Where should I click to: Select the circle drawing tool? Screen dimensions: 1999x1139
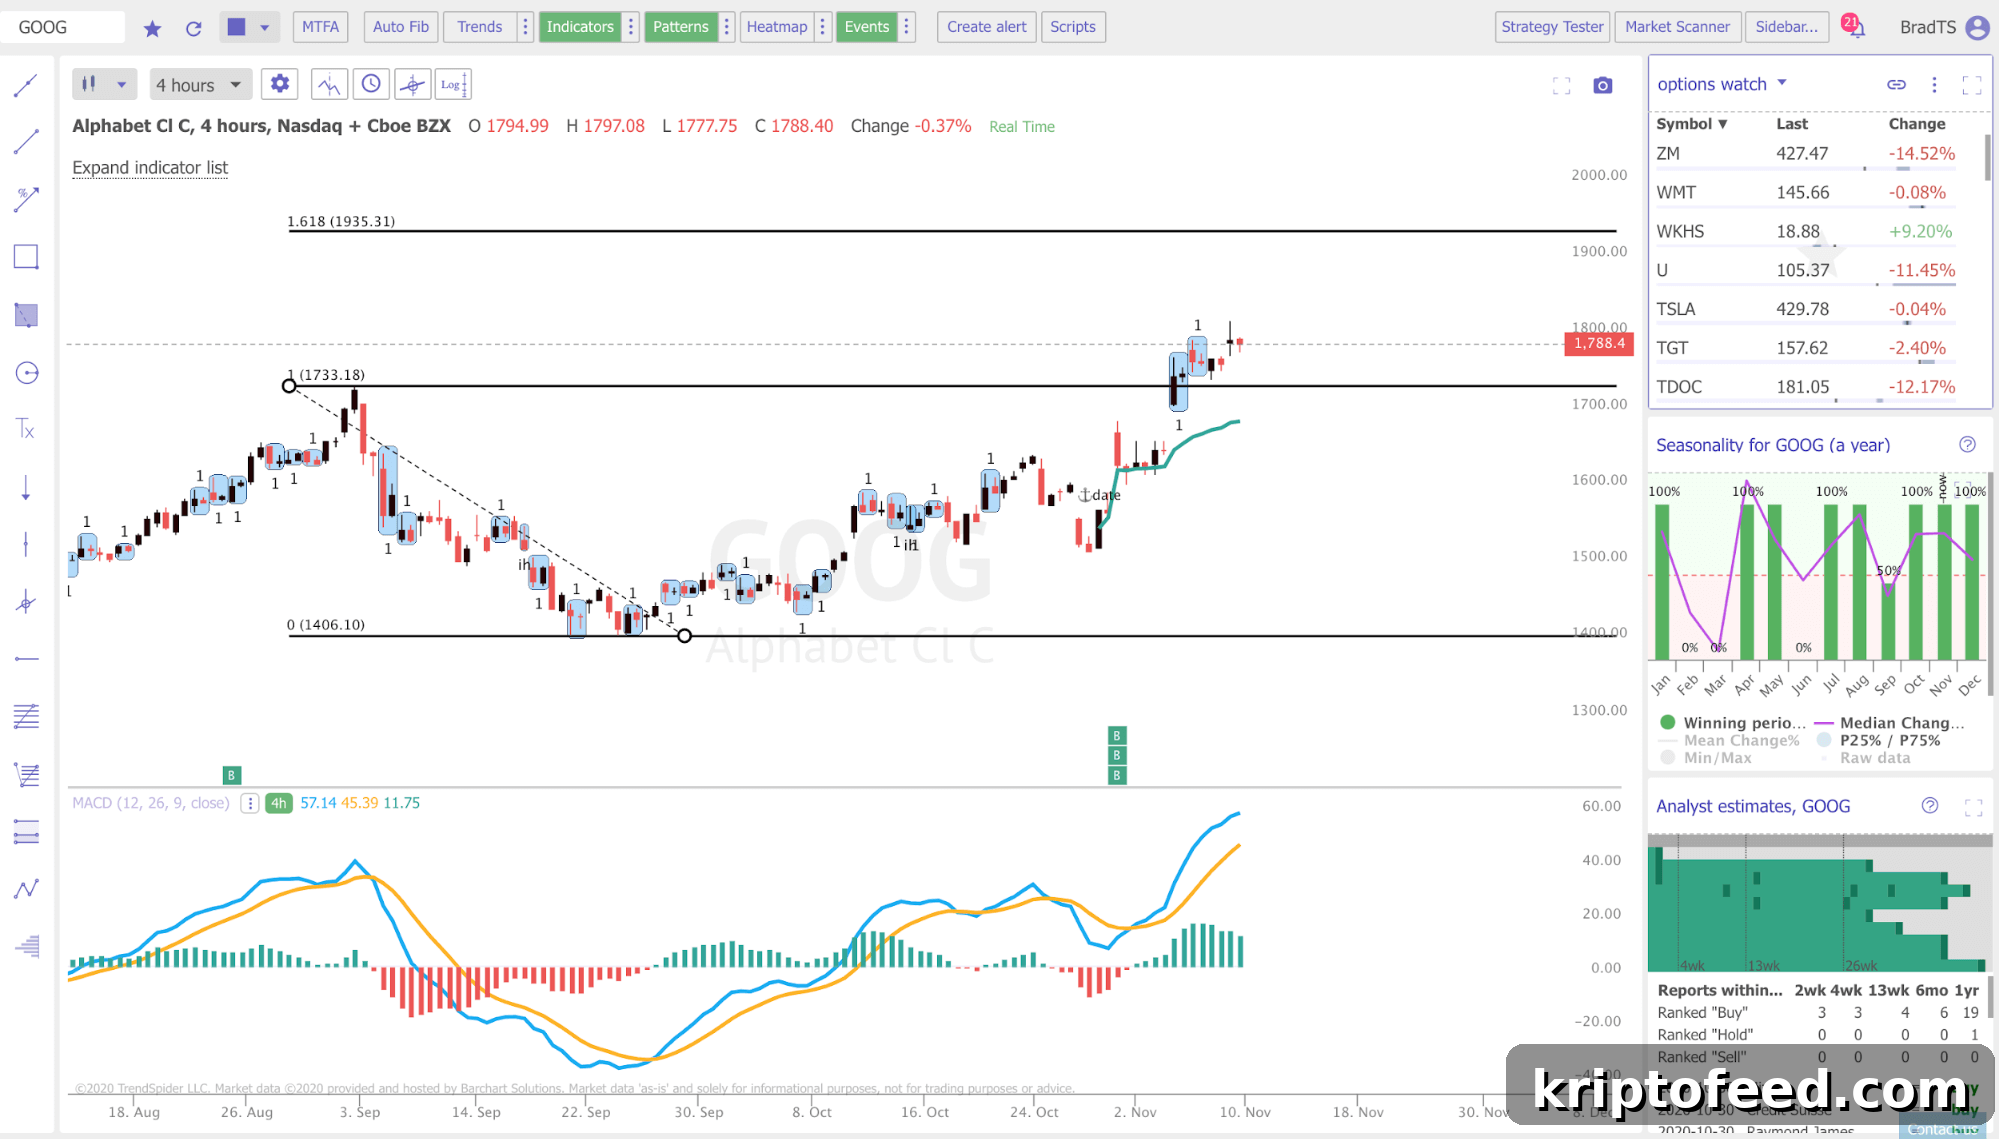click(26, 373)
